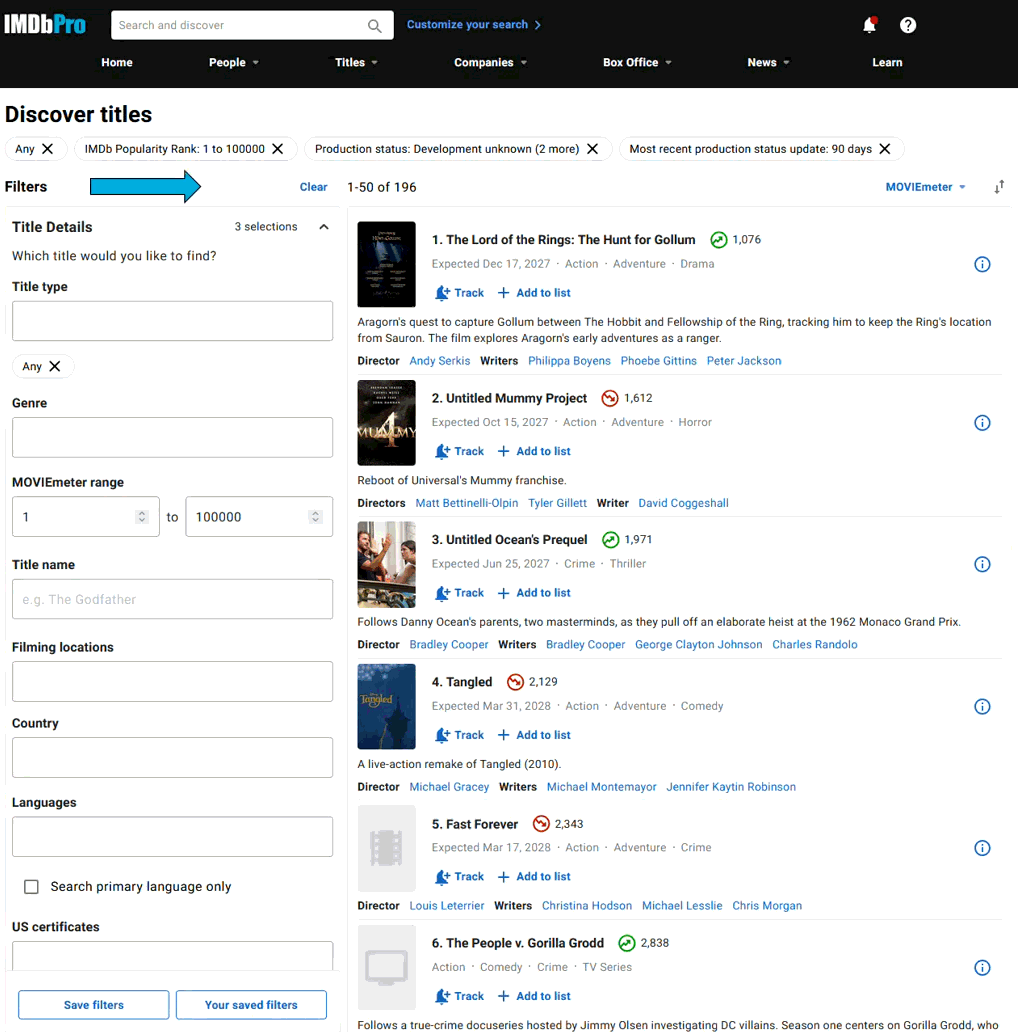The height and width of the screenshot is (1032, 1018).
Task: Open writer Peter Jackson page
Action: [744, 361]
